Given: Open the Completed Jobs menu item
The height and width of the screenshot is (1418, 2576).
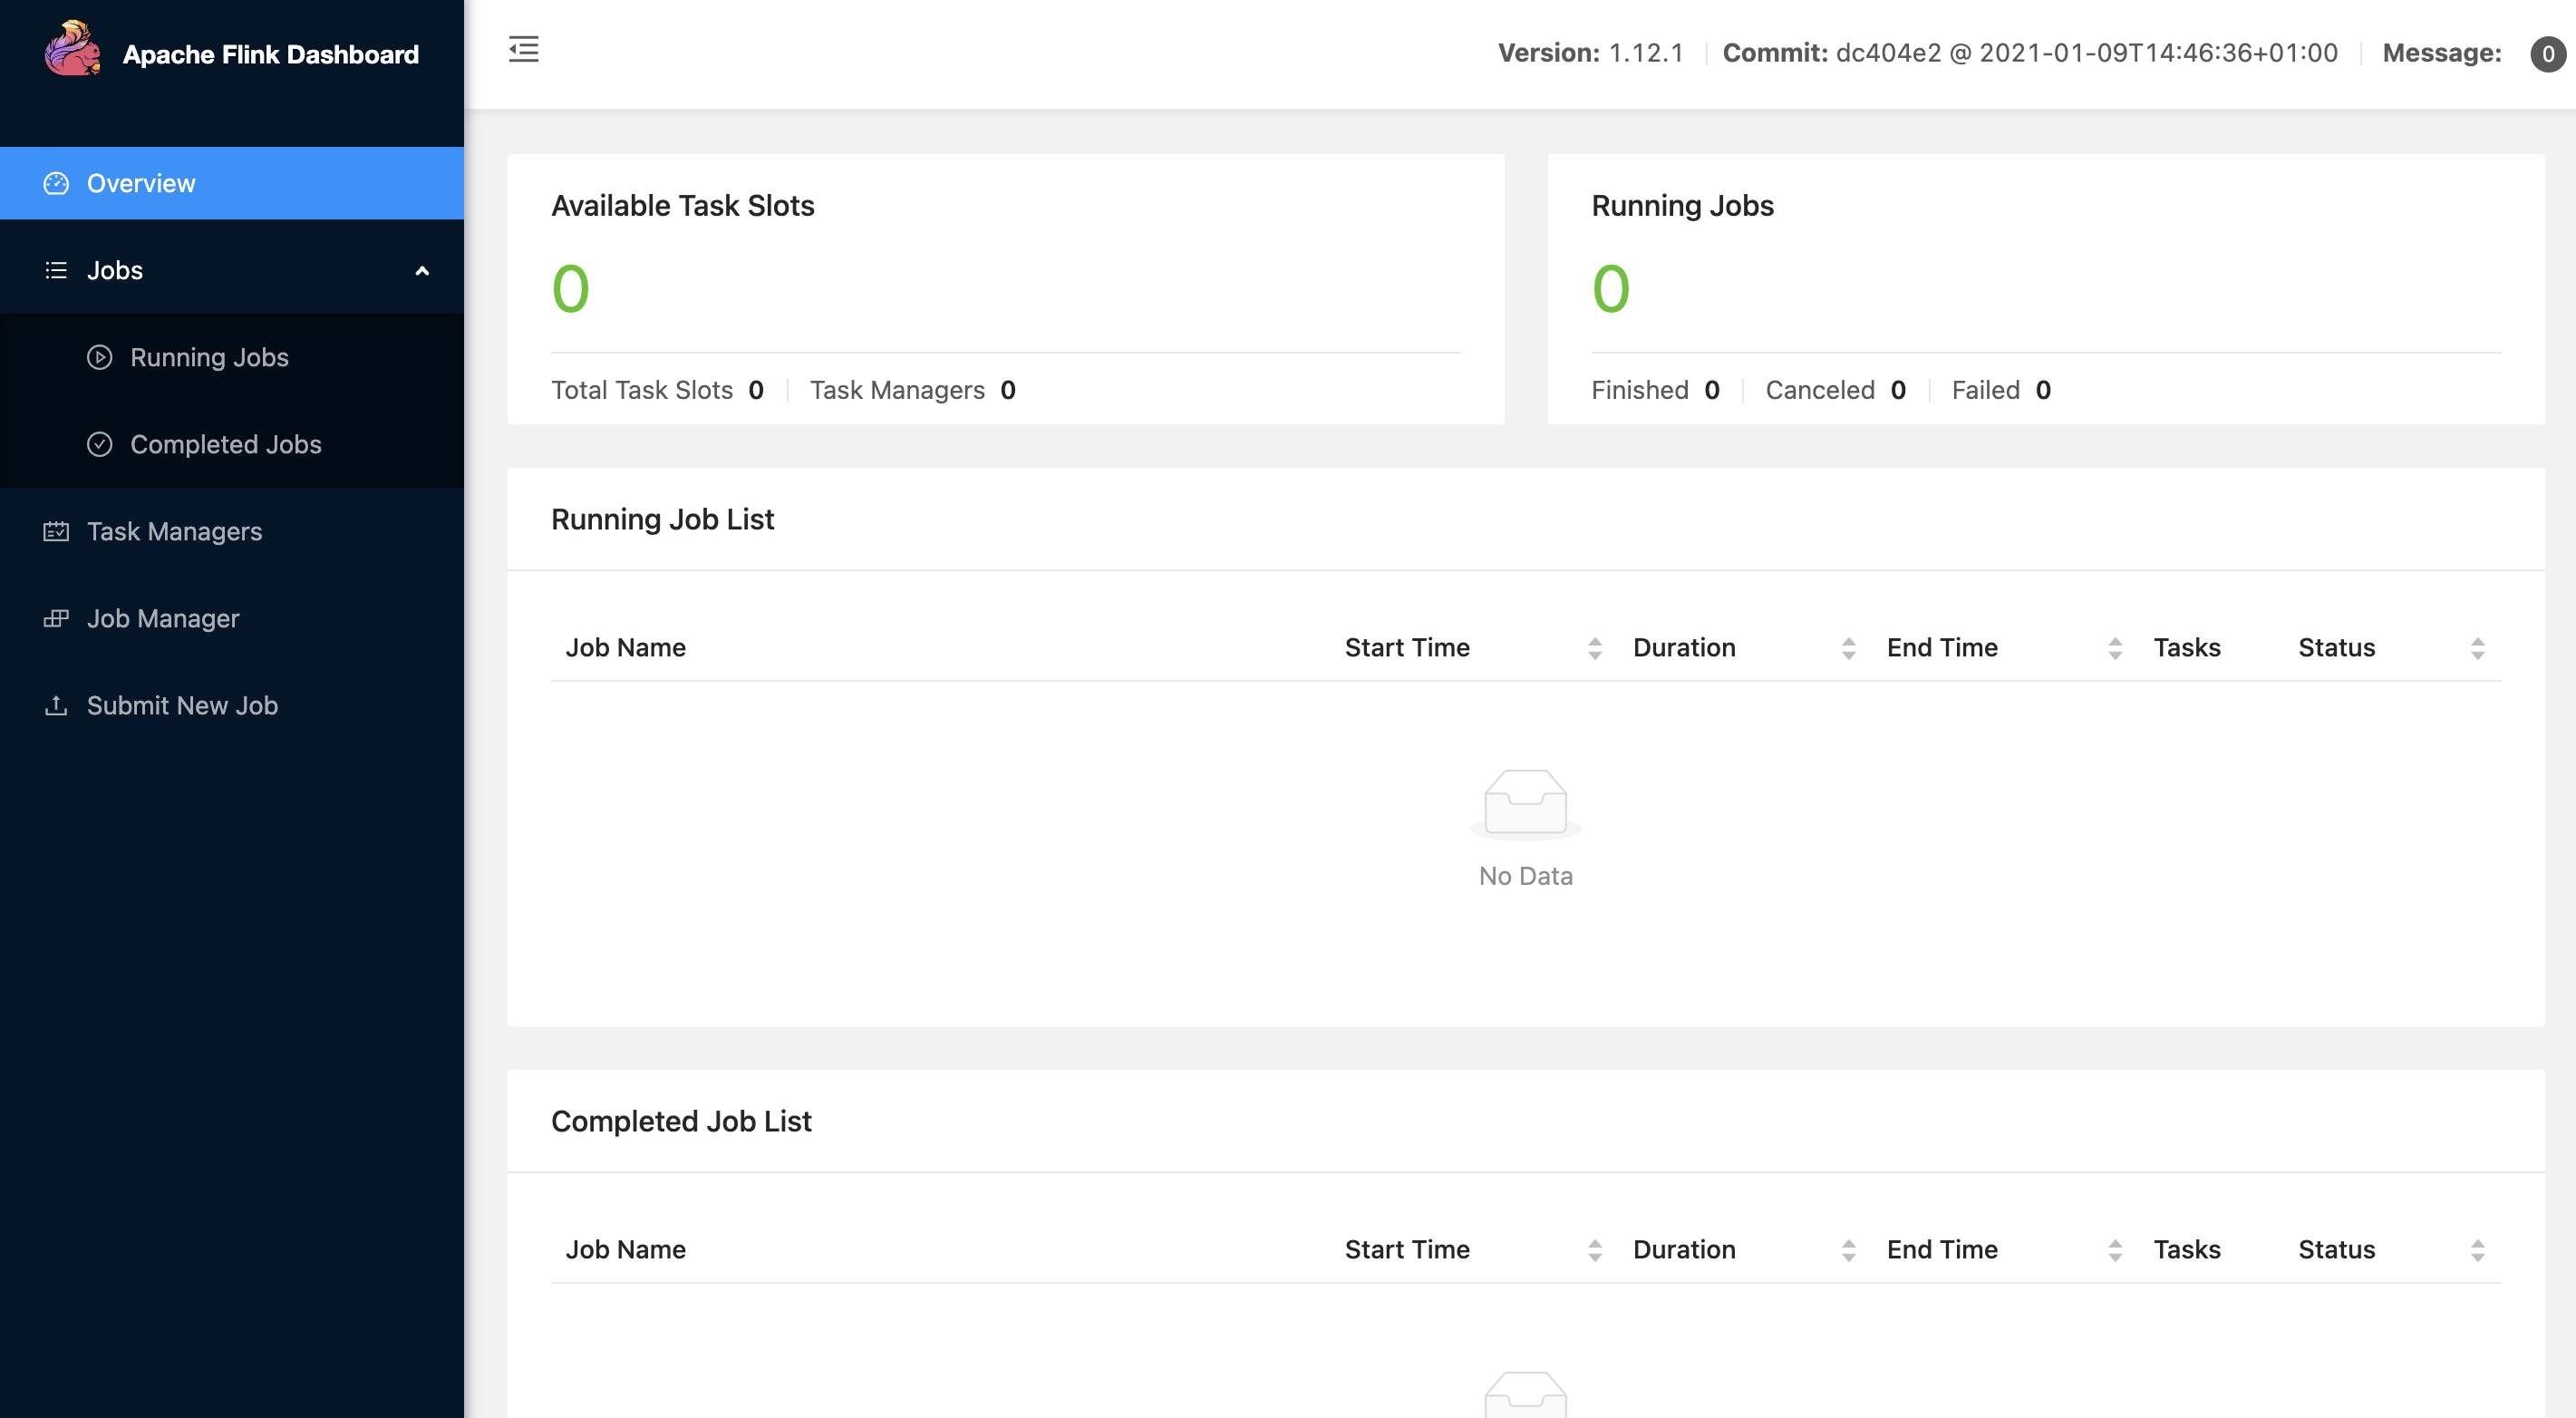Looking at the screenshot, I should (225, 444).
